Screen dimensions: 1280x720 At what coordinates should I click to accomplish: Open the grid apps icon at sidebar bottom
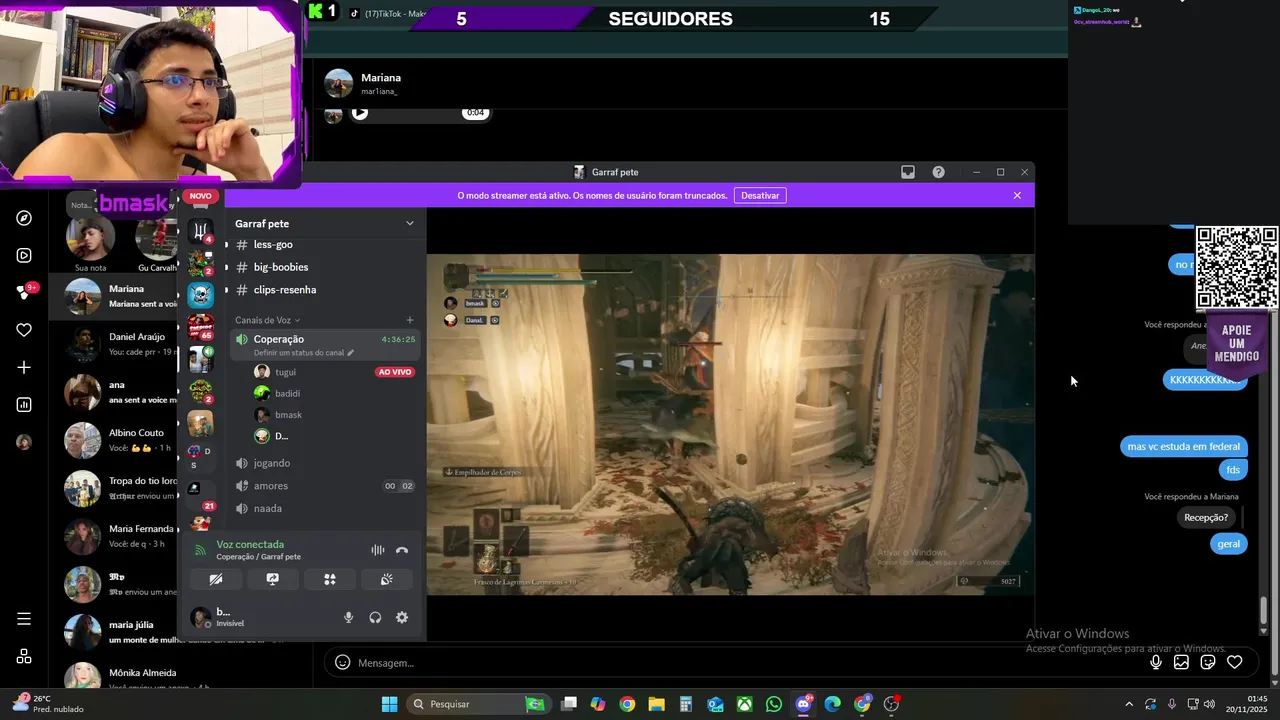tap(24, 656)
